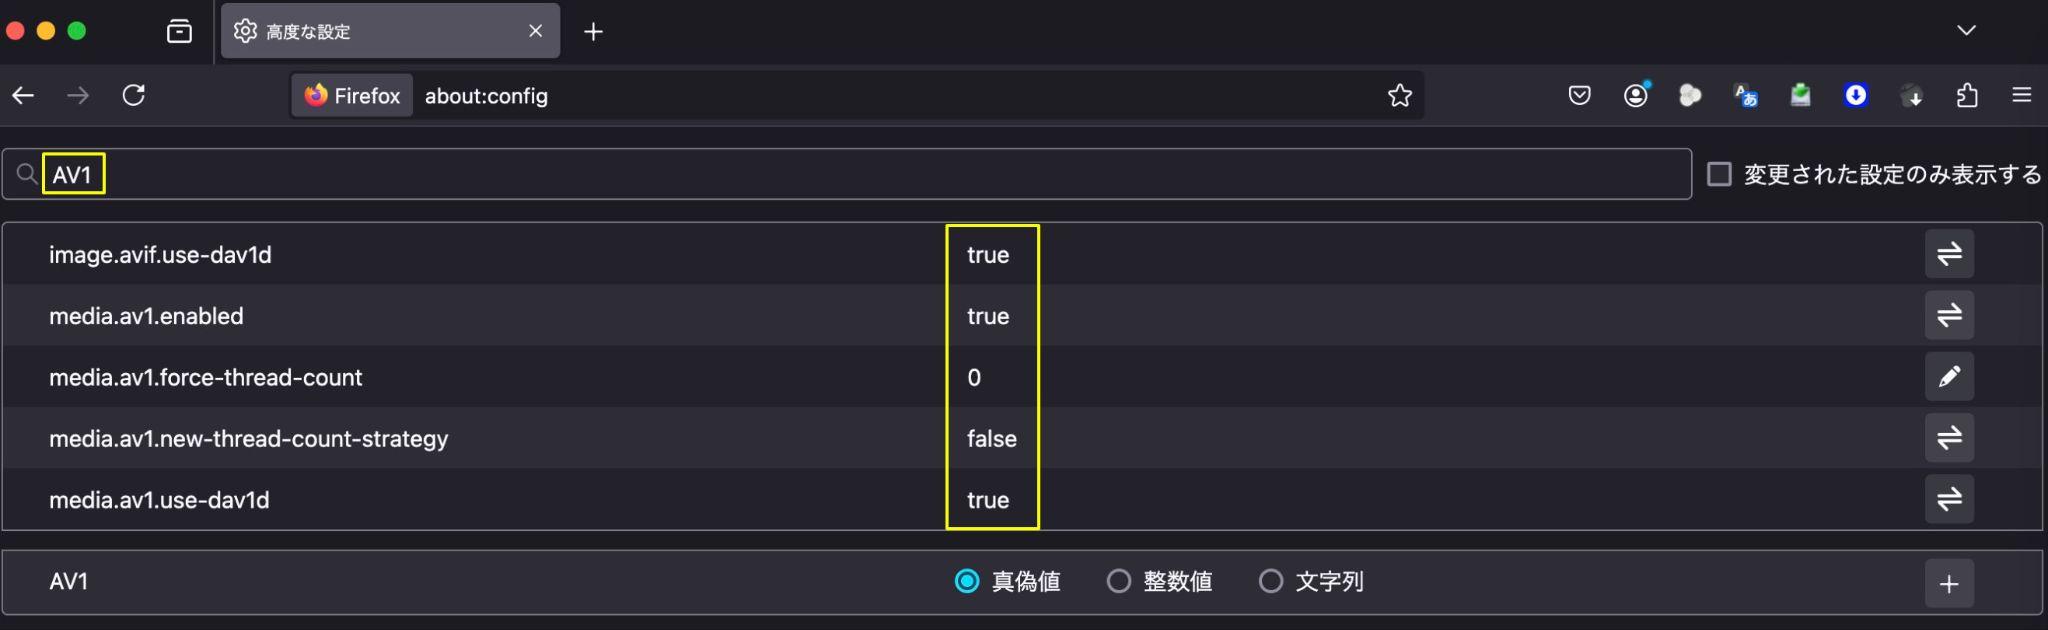Open a new tab with plus button

[x=593, y=31]
